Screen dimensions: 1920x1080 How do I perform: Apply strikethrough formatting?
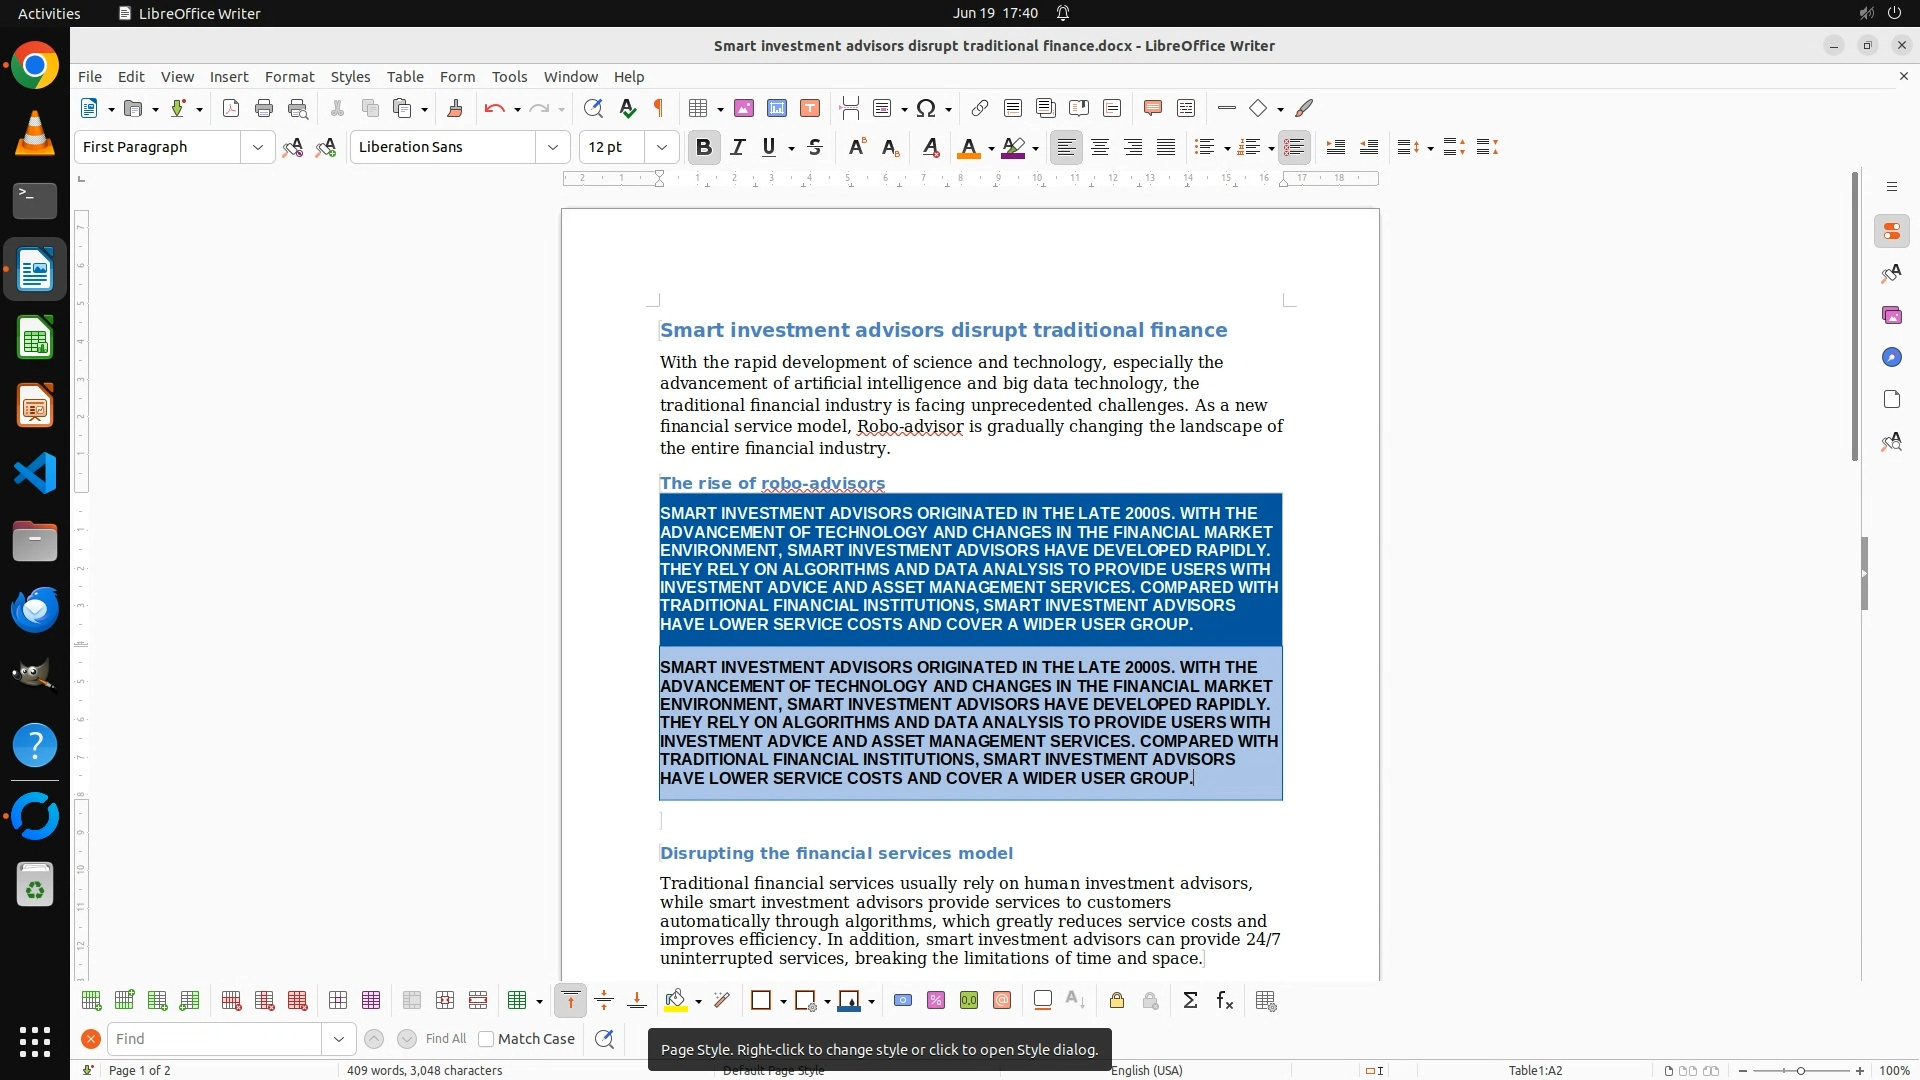(815, 147)
